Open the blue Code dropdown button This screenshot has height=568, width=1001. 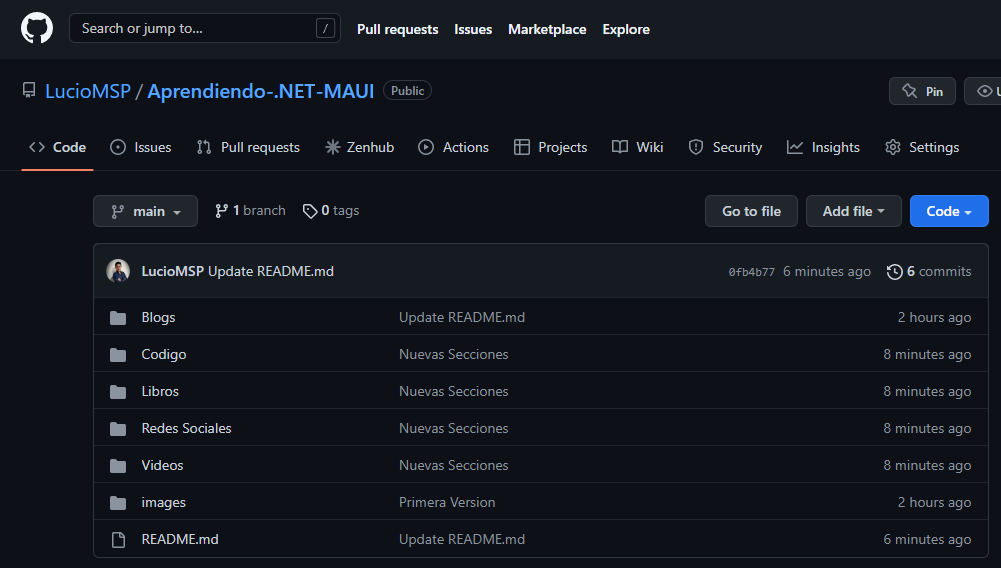[x=949, y=211]
